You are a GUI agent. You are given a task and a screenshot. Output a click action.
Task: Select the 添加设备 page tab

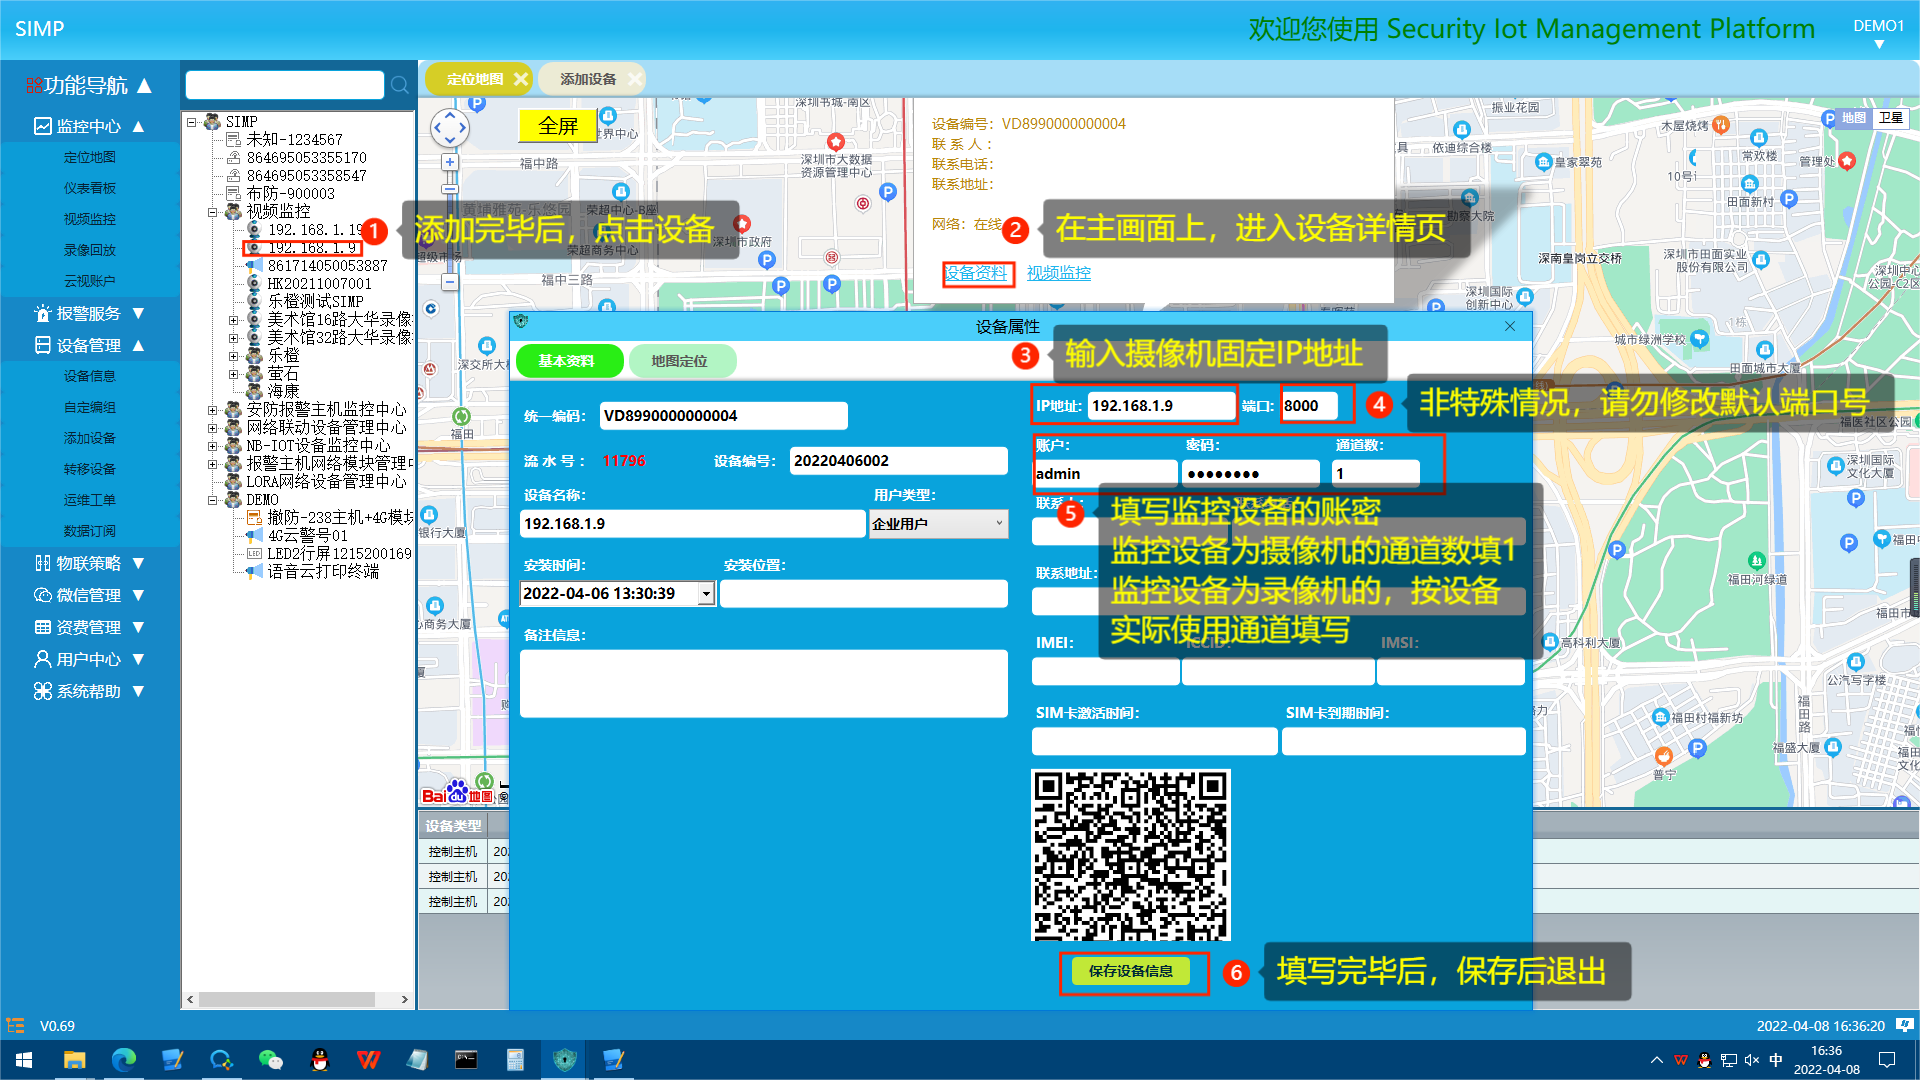(x=588, y=79)
